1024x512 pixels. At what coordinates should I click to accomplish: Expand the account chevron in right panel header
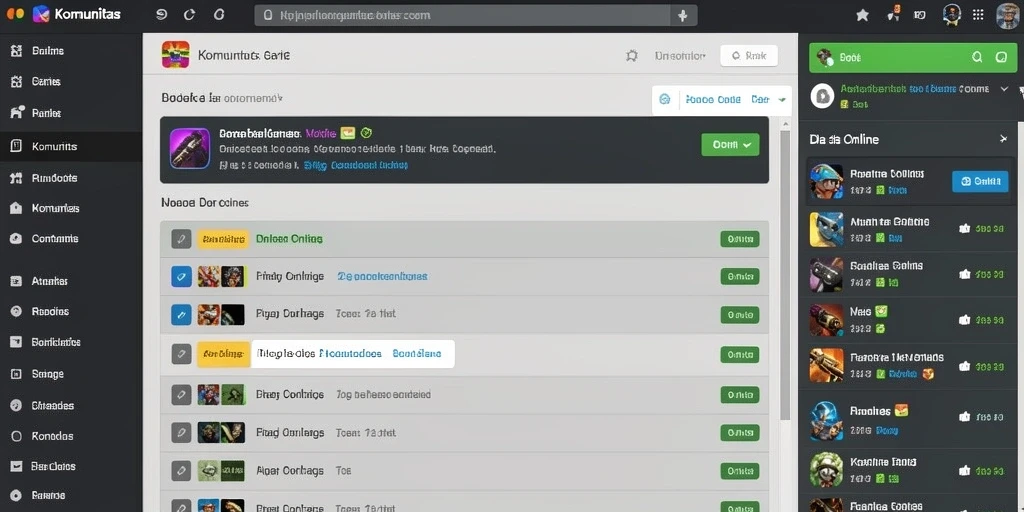(x=1004, y=89)
